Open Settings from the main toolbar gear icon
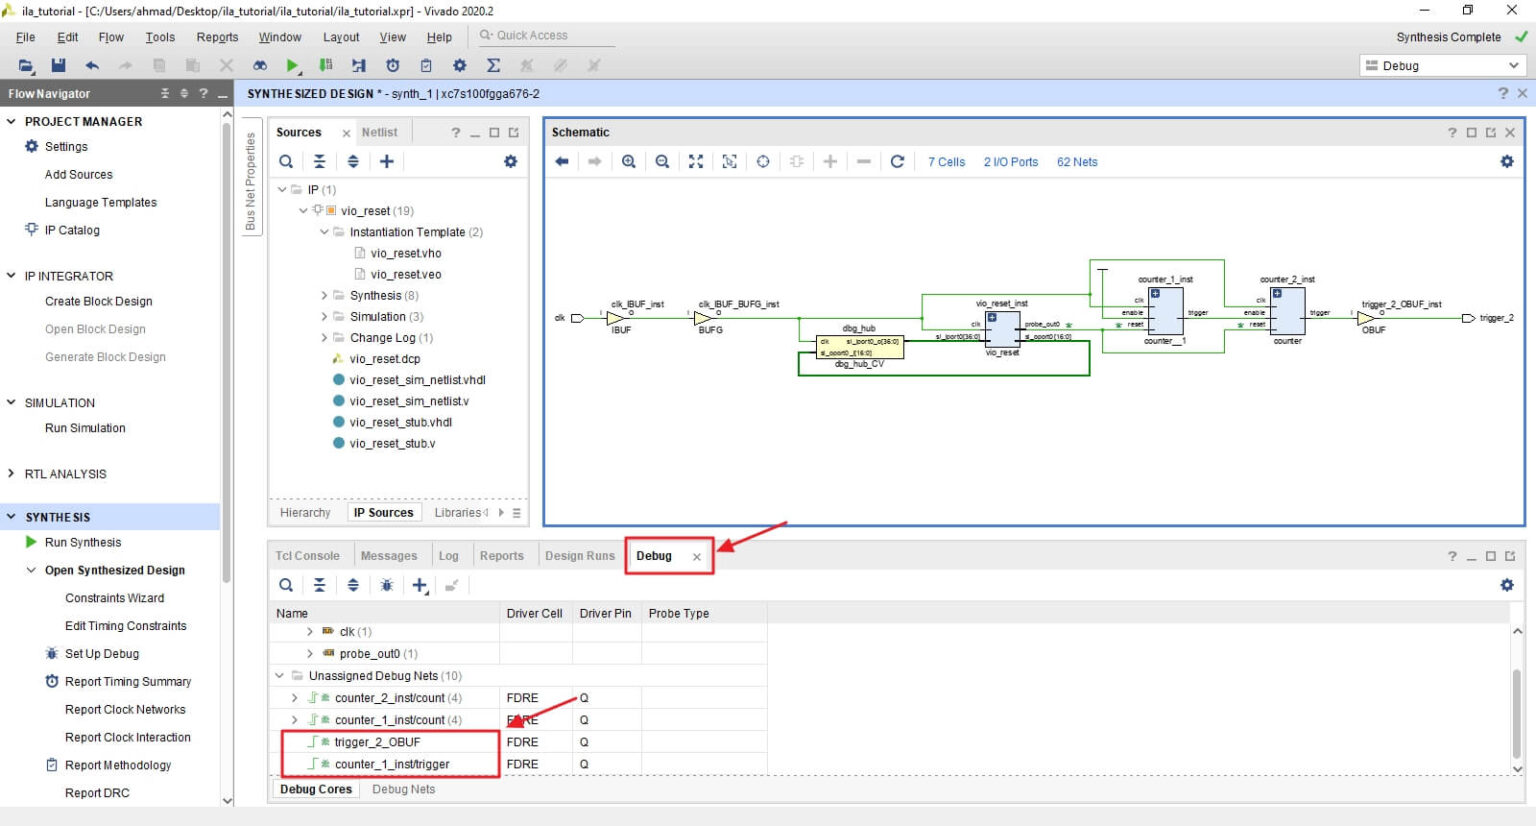 point(459,66)
